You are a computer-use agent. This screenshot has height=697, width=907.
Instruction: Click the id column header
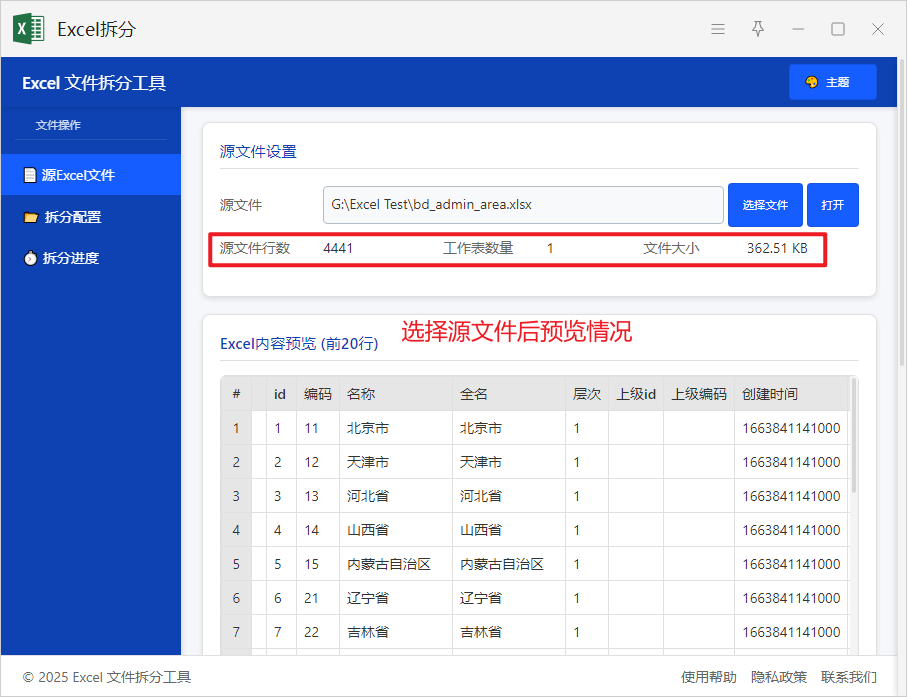[281, 394]
